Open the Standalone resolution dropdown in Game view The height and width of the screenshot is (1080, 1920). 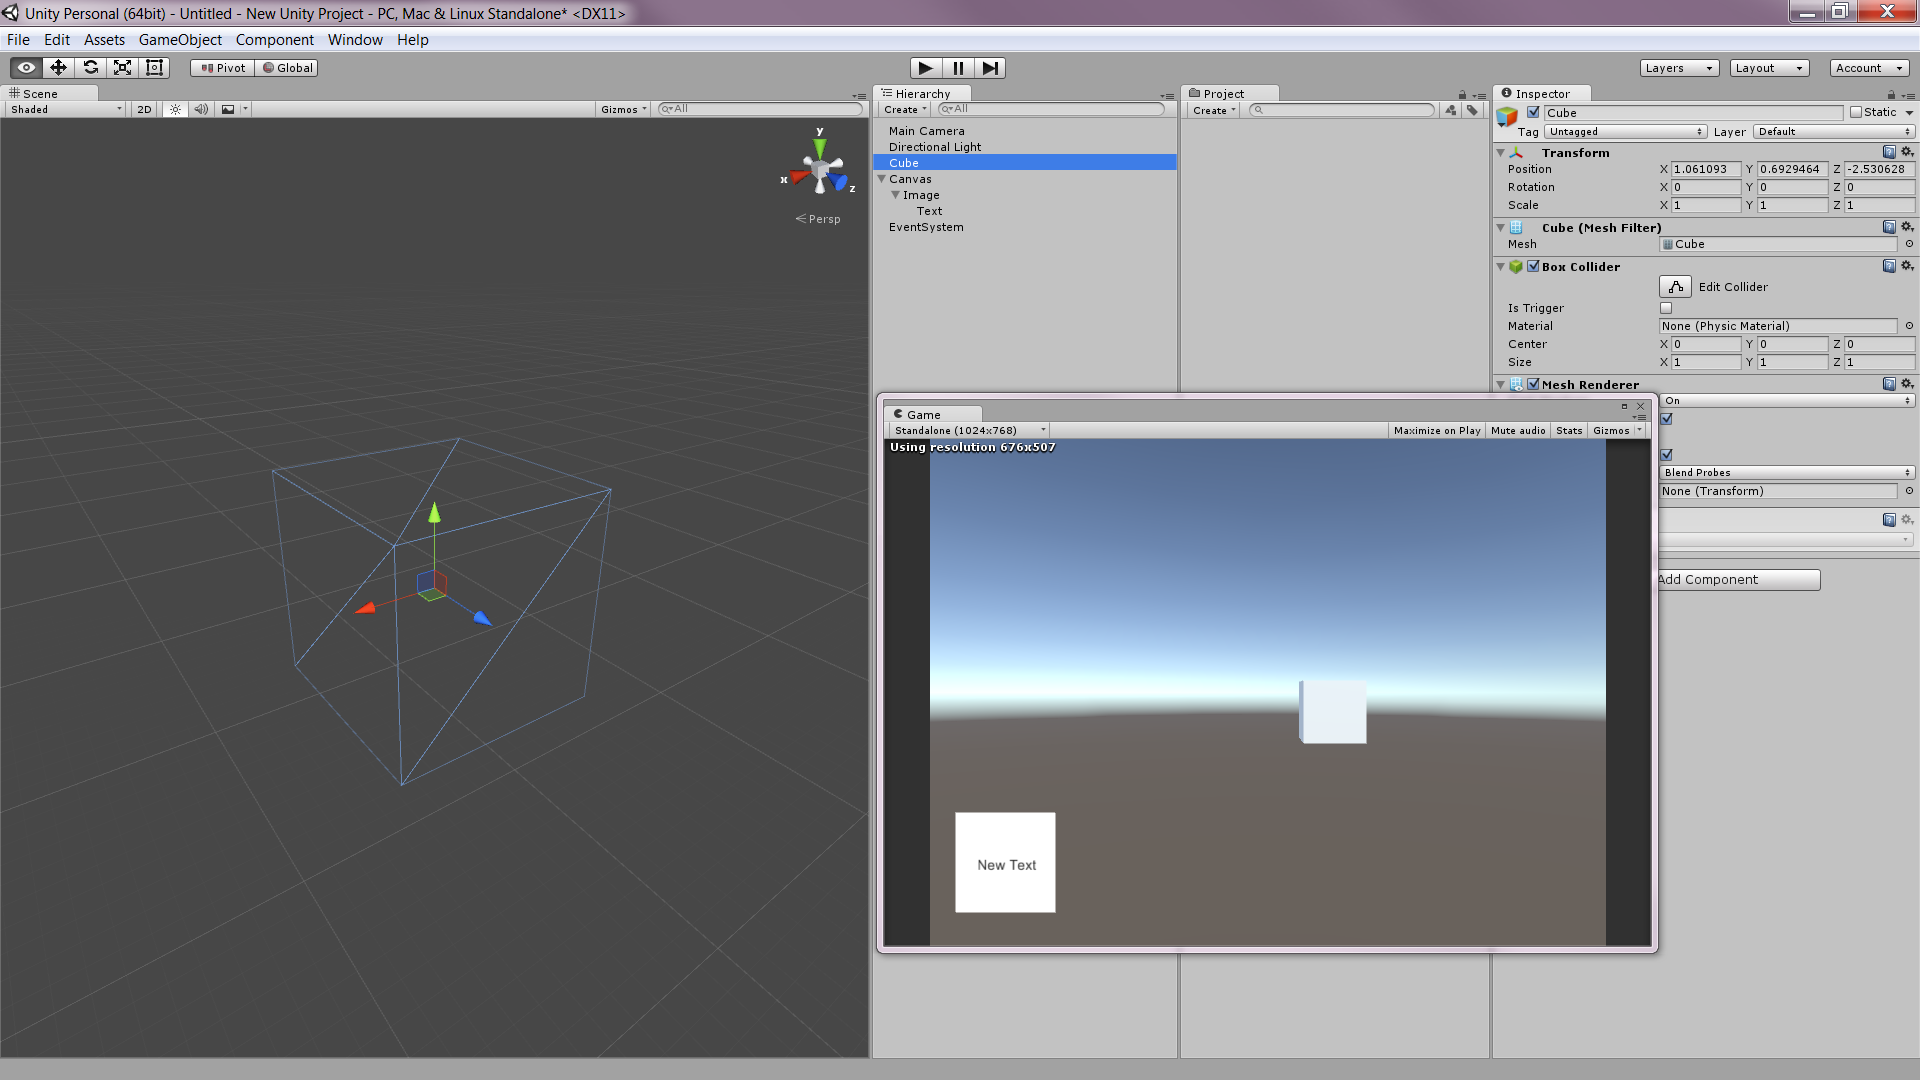pyautogui.click(x=968, y=430)
